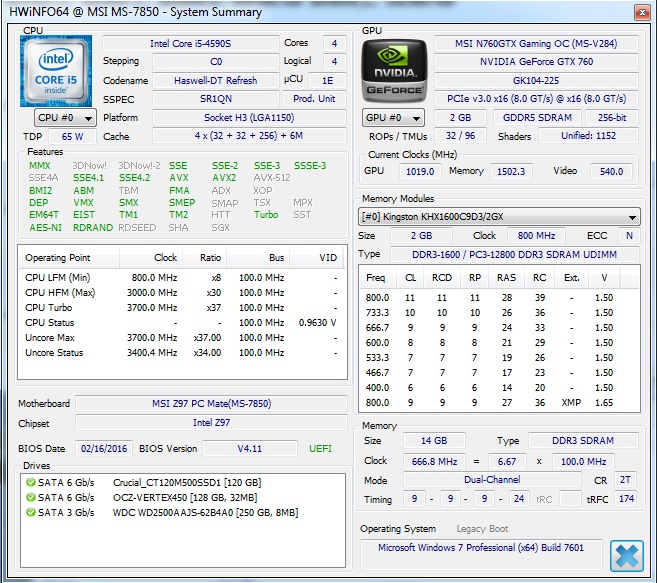Click the memory size 14 GB field

point(434,441)
